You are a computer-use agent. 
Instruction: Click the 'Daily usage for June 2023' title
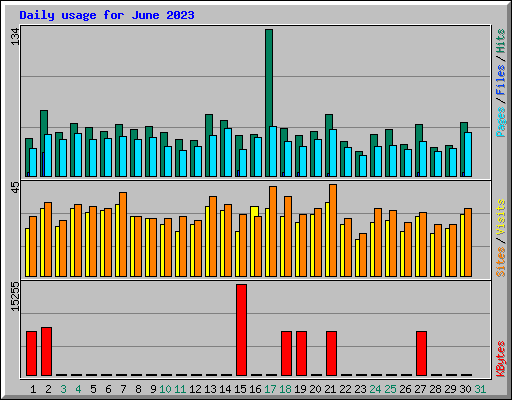107,15
